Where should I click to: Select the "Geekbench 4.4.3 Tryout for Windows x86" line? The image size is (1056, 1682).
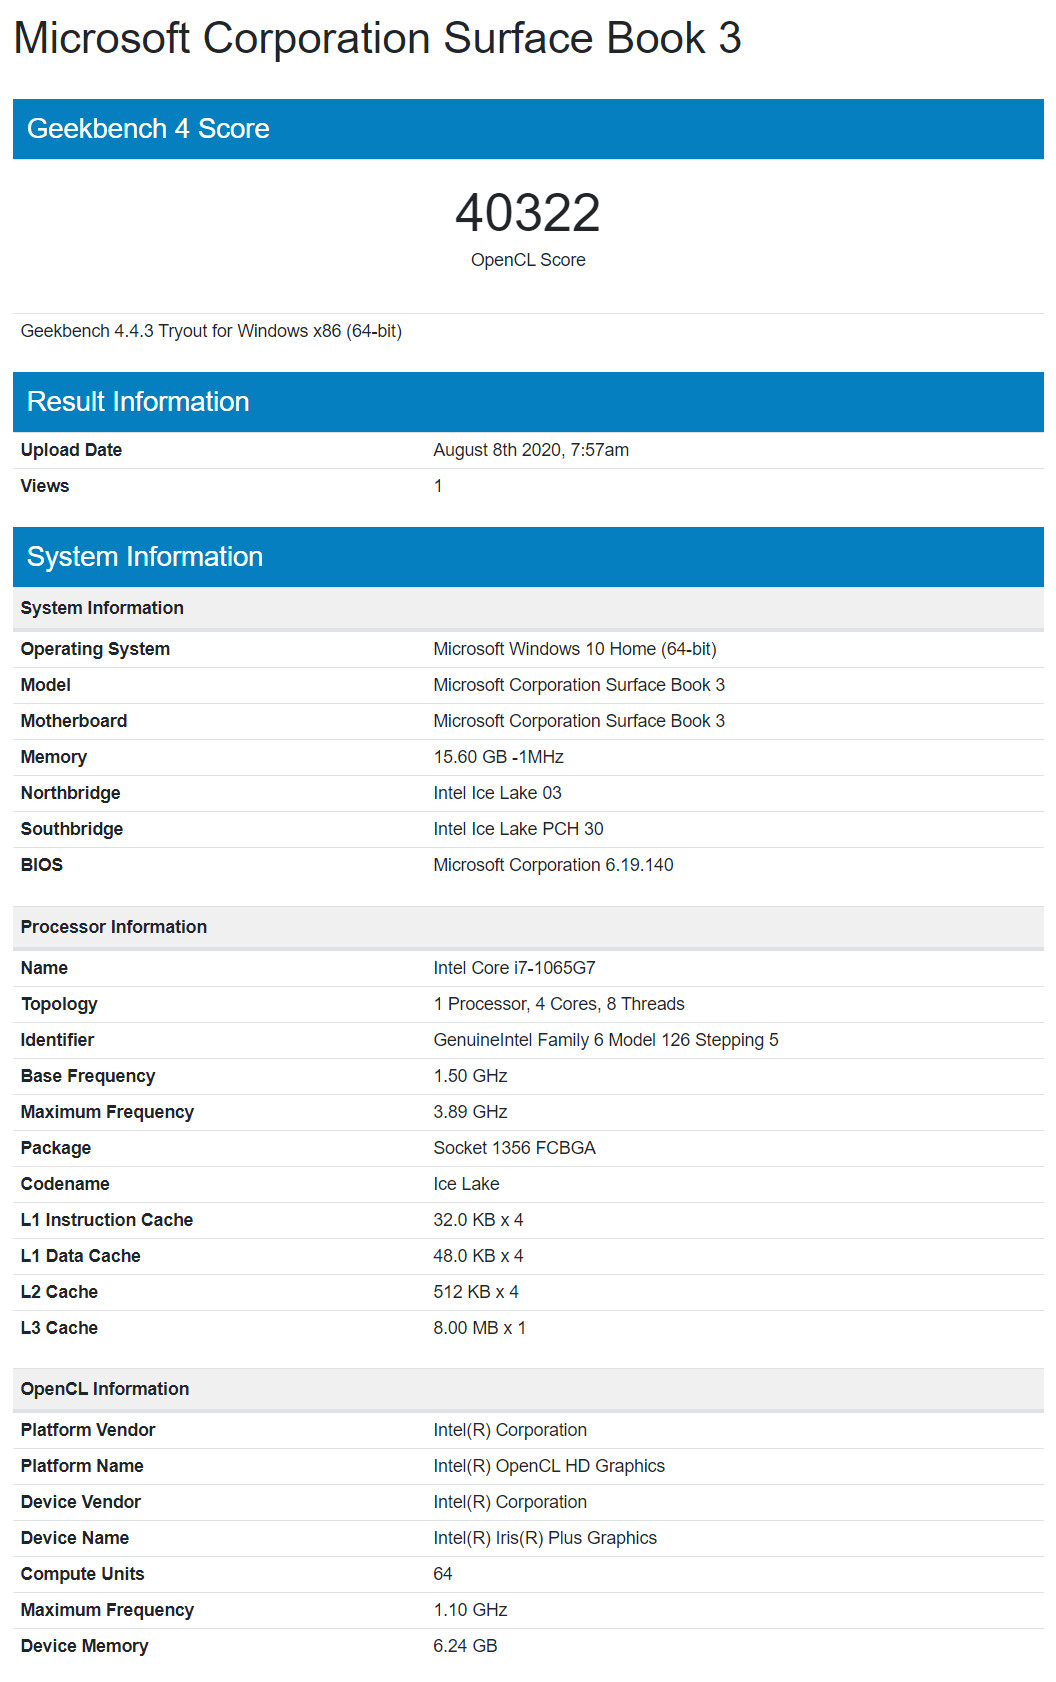(211, 331)
